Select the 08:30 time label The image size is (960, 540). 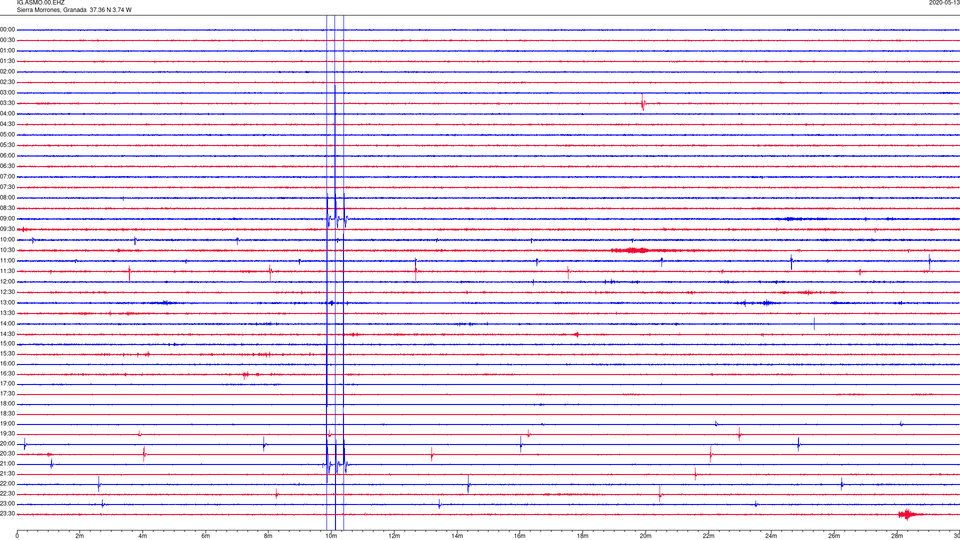point(7,208)
